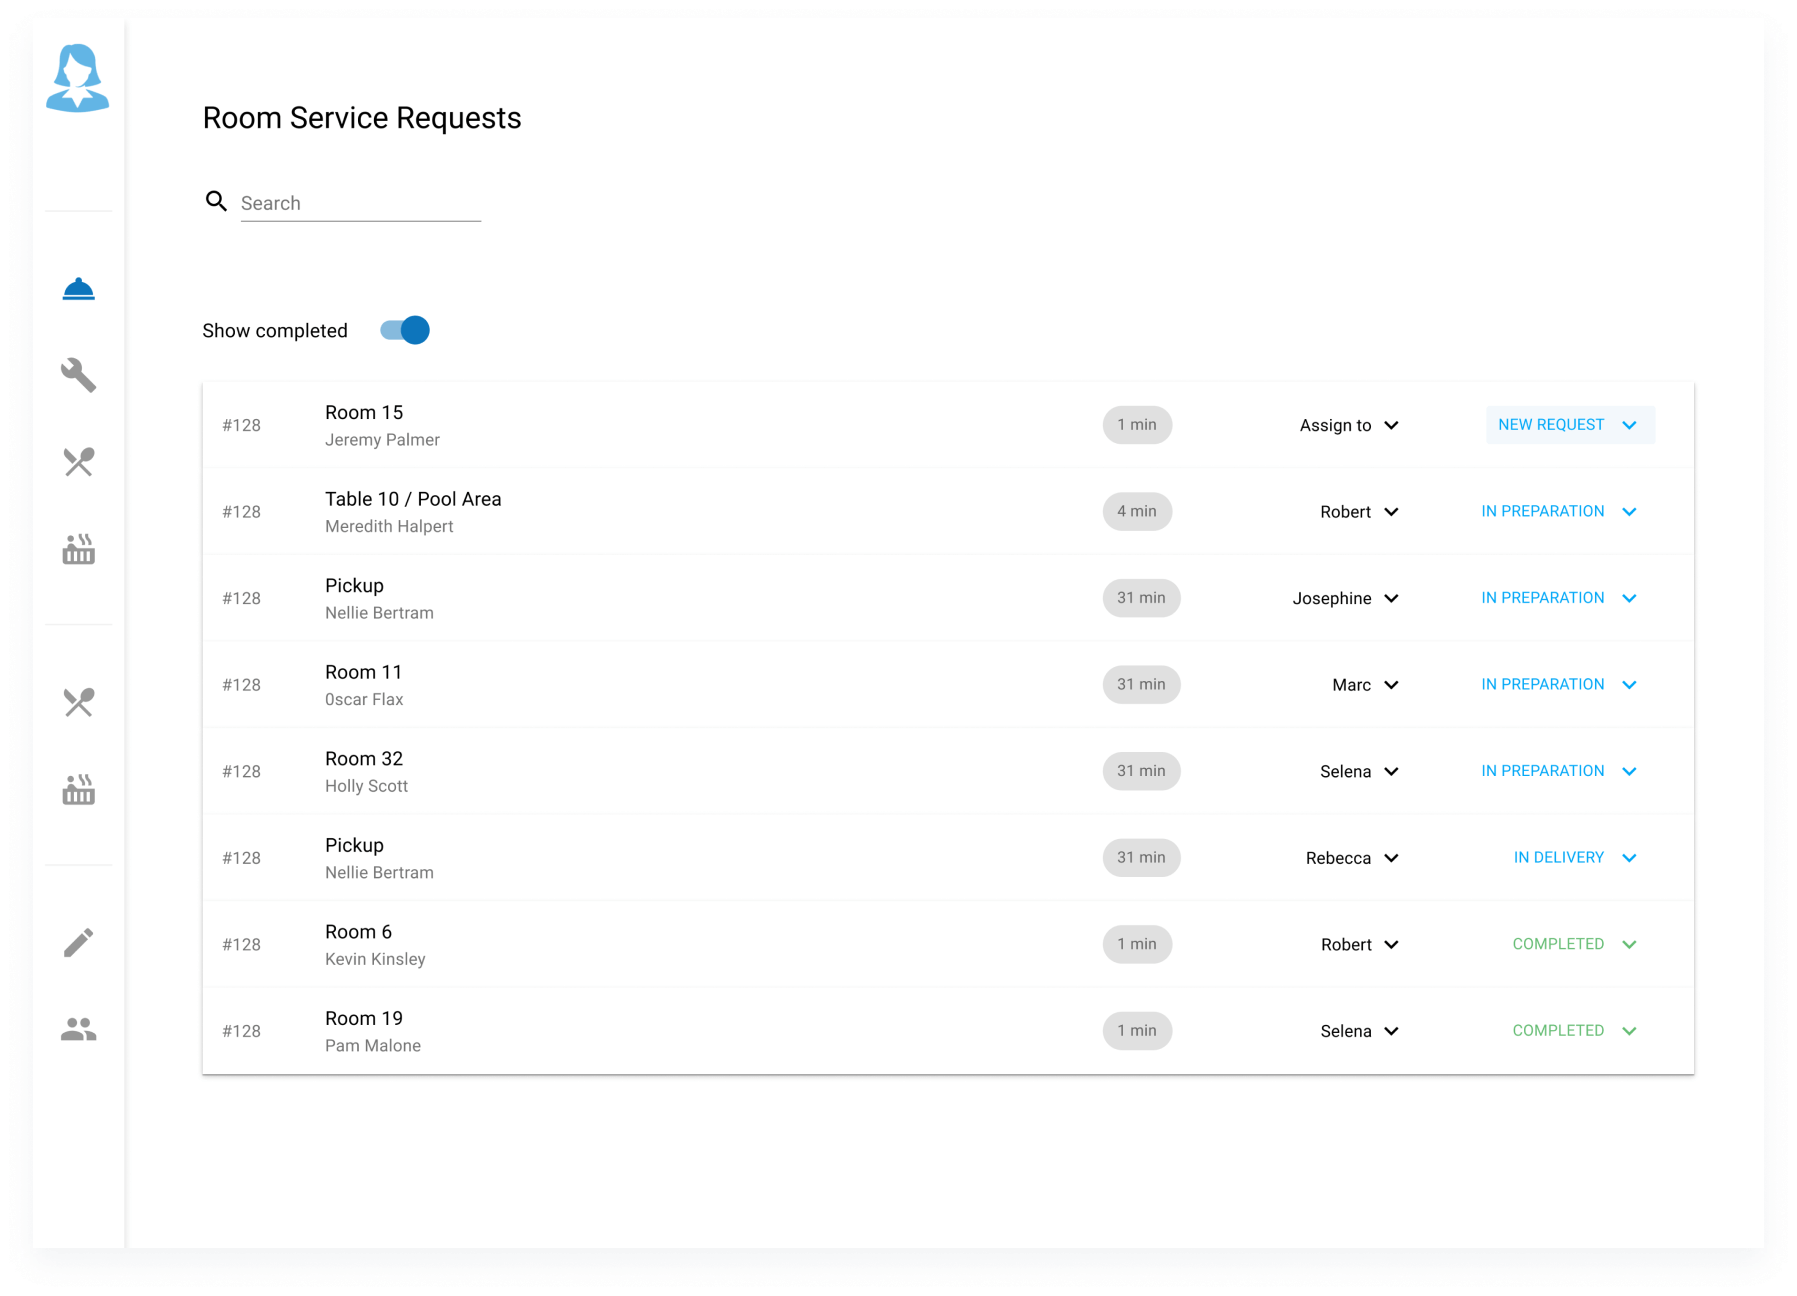This screenshot has width=1797, height=1296.
Task: Open the room service bell icon
Action: [78, 290]
